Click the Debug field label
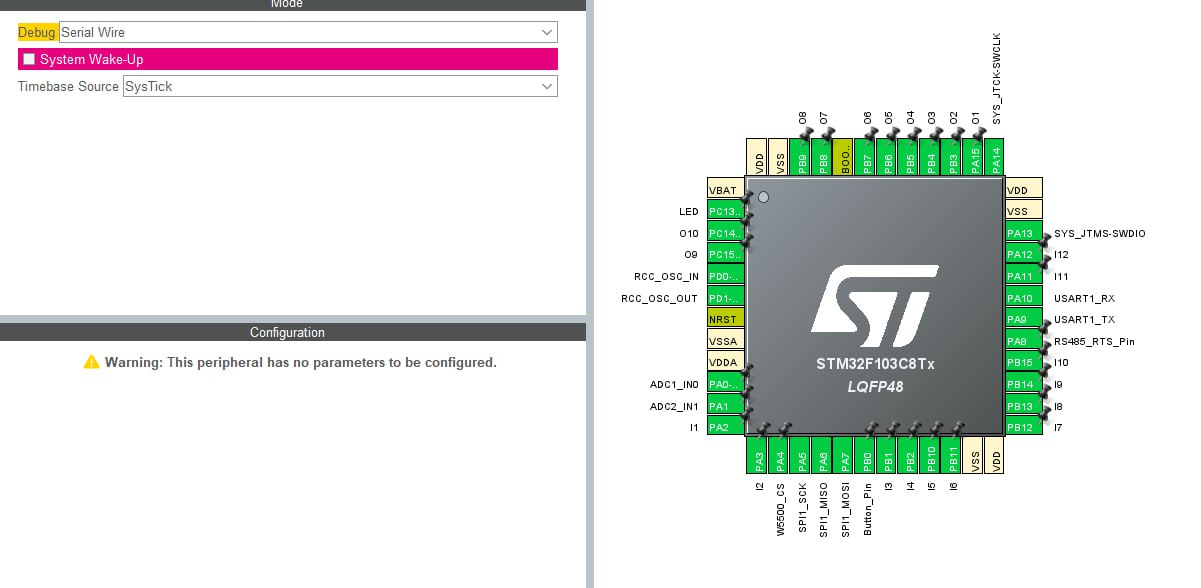This screenshot has width=1201, height=588. pos(37,32)
